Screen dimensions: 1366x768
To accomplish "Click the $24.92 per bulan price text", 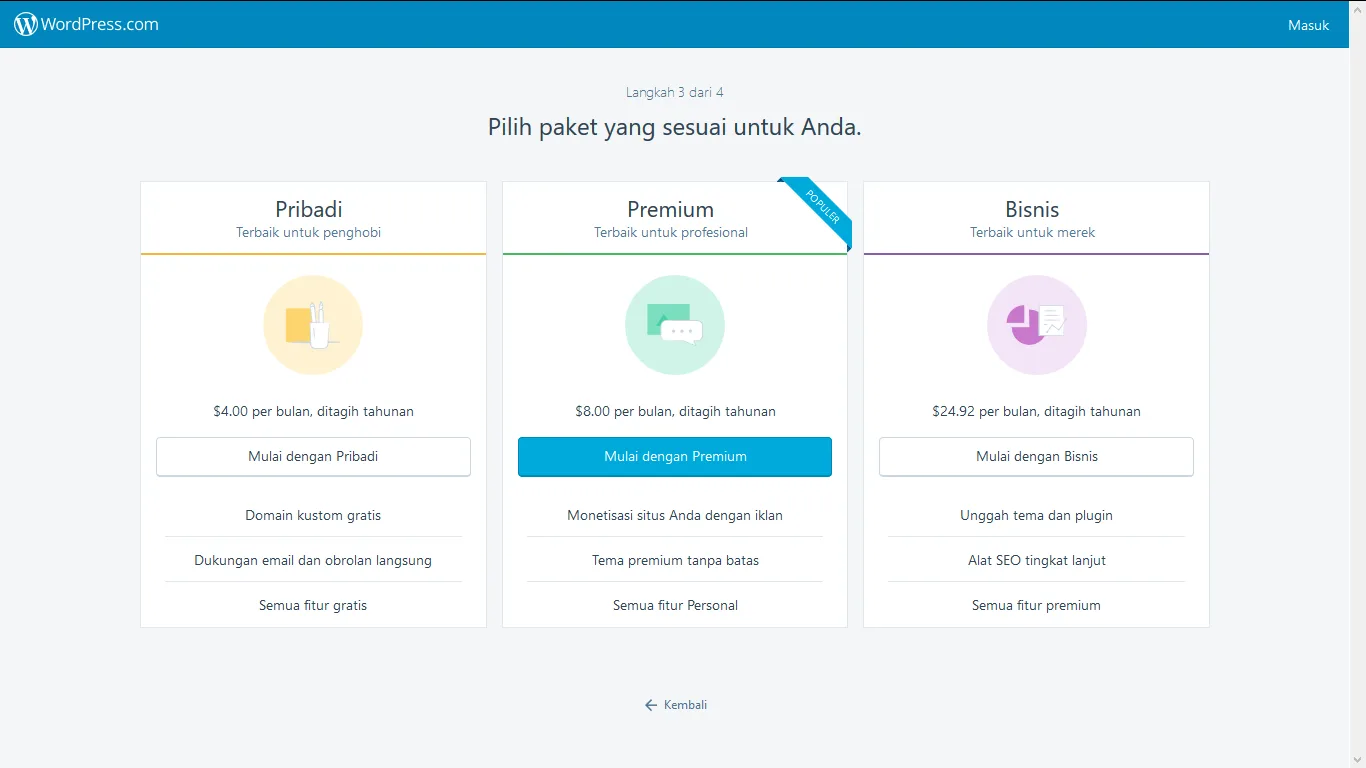I will [x=1037, y=411].
